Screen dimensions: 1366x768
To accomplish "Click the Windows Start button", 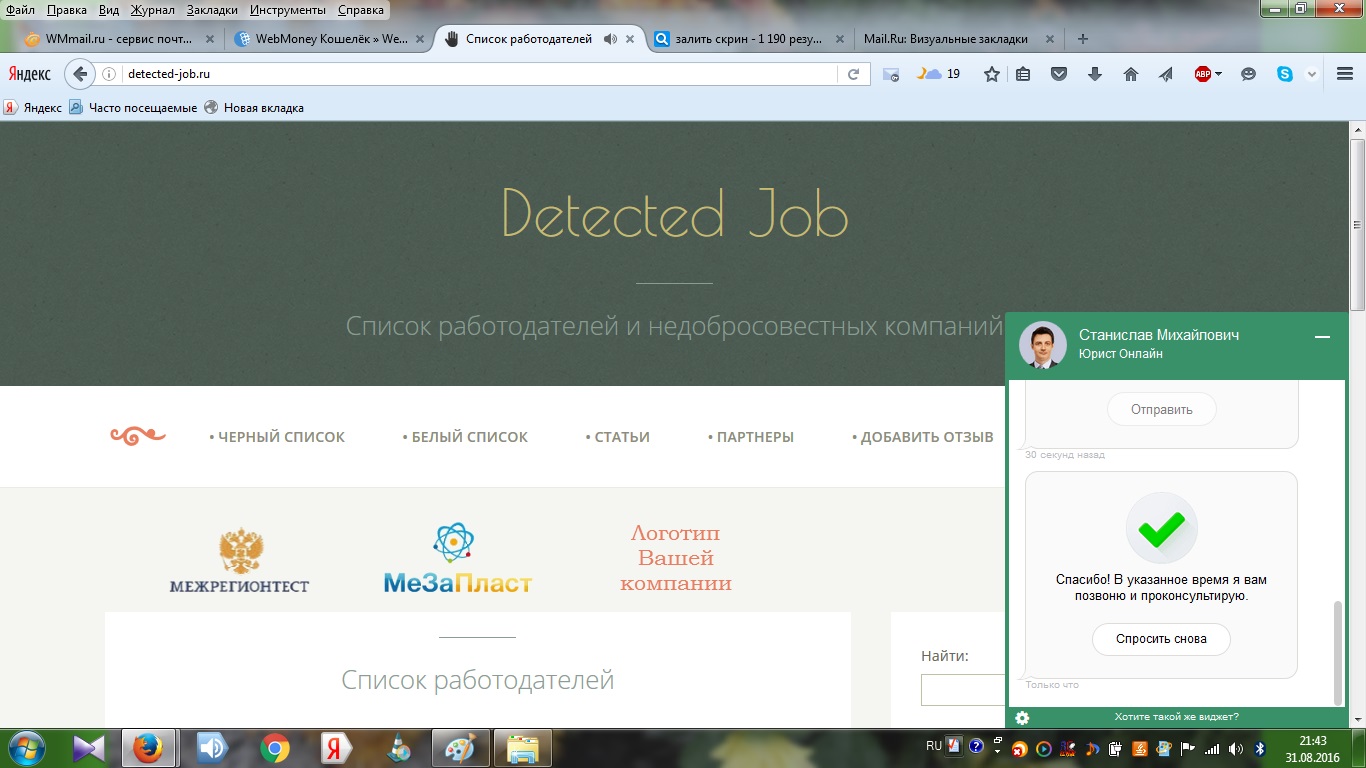I will pyautogui.click(x=26, y=748).
